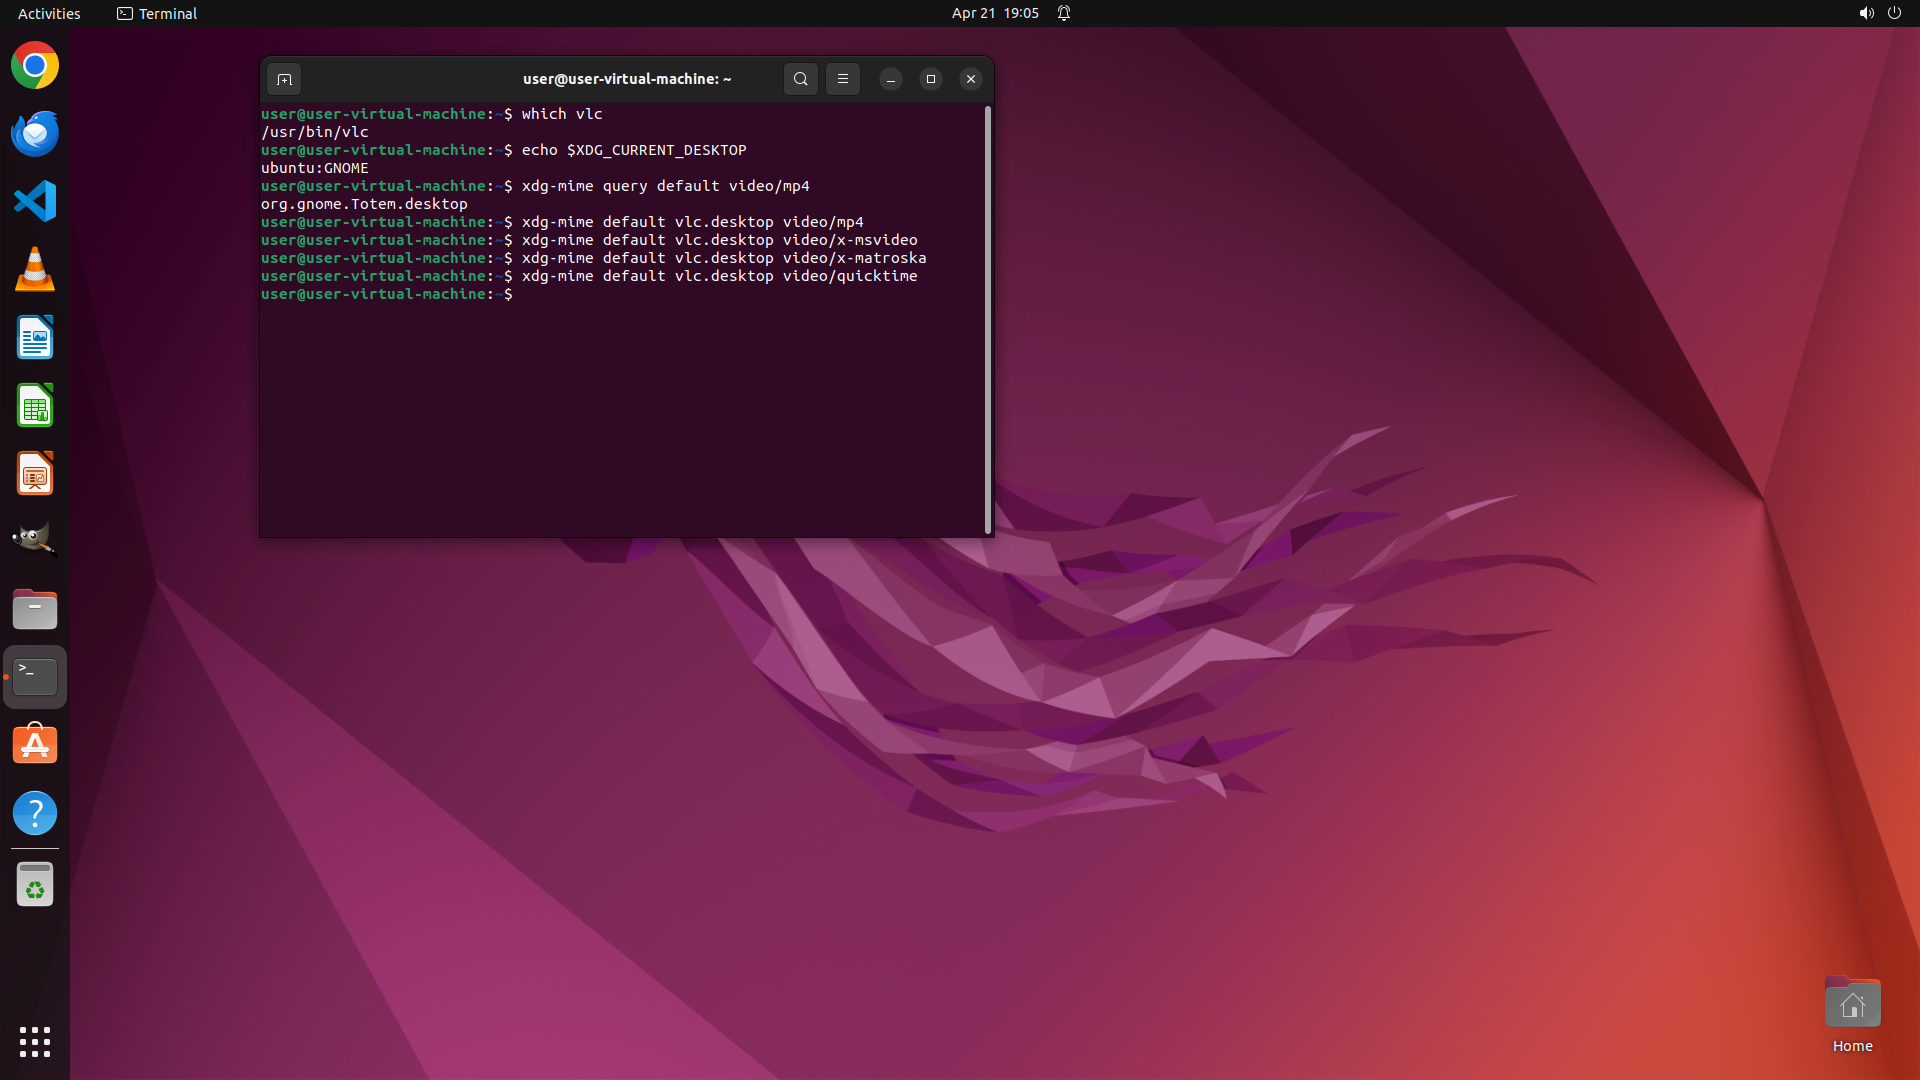Image resolution: width=1920 pixels, height=1080 pixels.
Task: Click Activities in the top bar
Action: click(49, 13)
